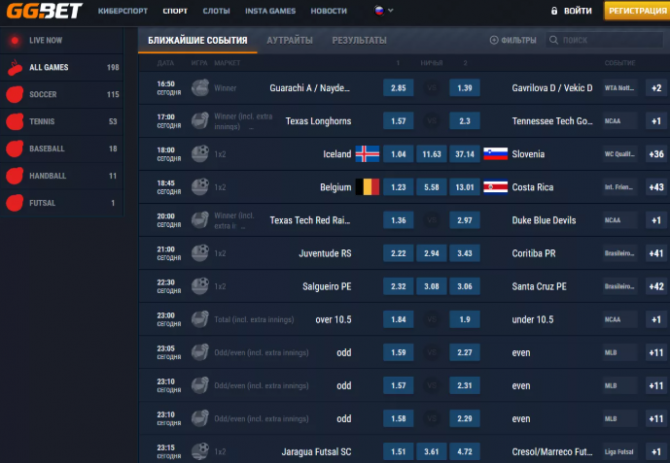Click the GG.BET logo
This screenshot has height=463, width=670.
pos(44,11)
